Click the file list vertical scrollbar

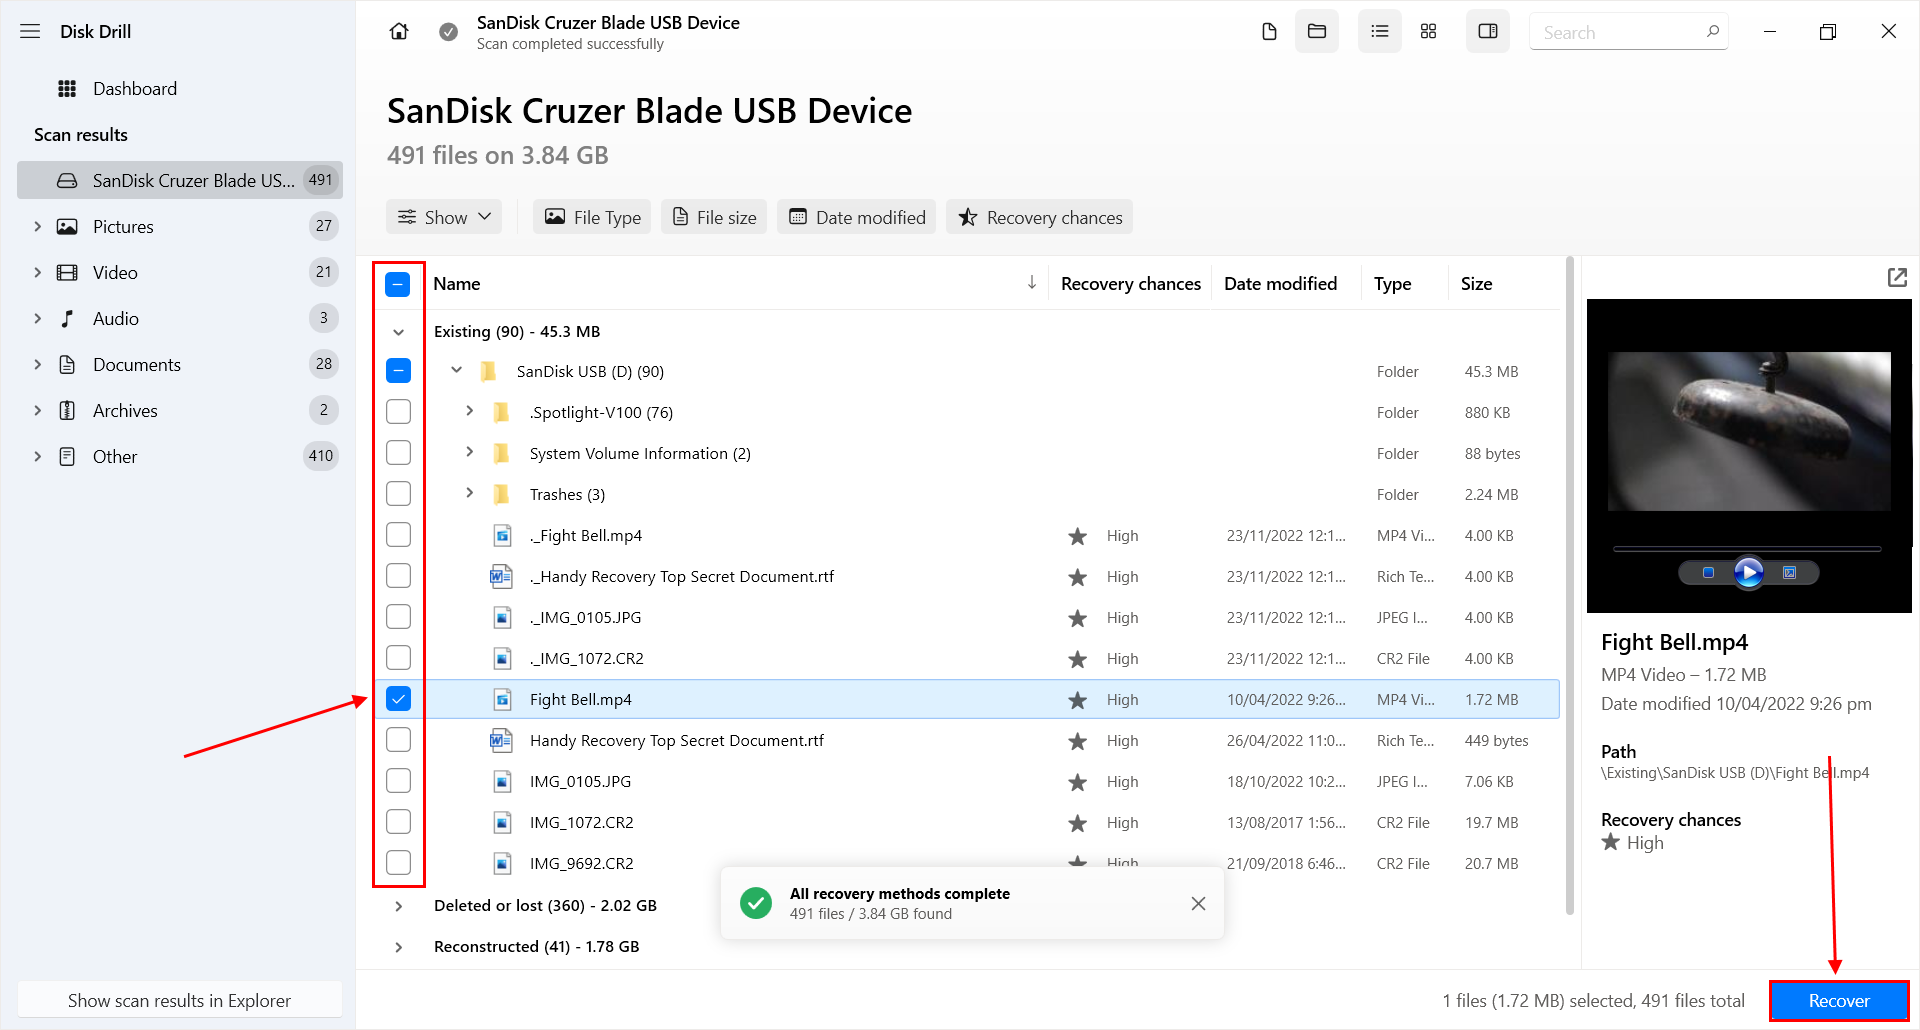1569,585
